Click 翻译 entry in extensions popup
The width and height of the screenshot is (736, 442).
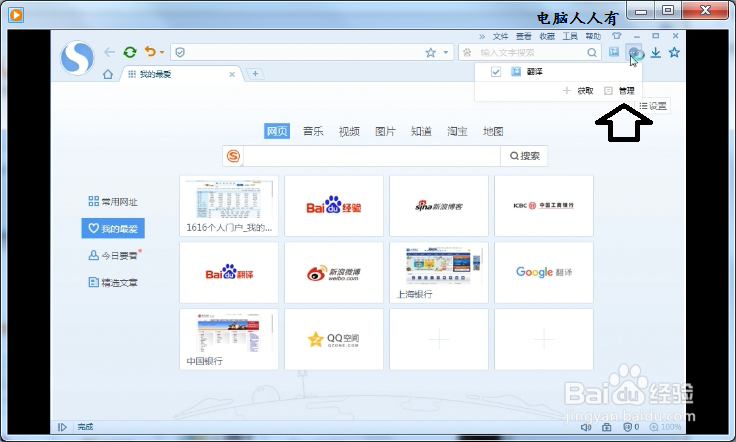[x=534, y=72]
